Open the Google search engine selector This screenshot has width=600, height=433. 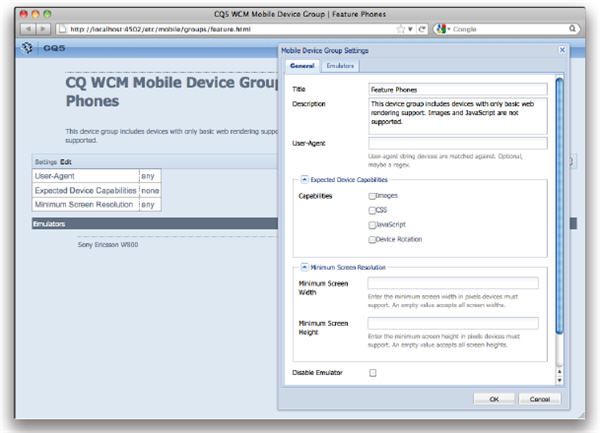[443, 29]
